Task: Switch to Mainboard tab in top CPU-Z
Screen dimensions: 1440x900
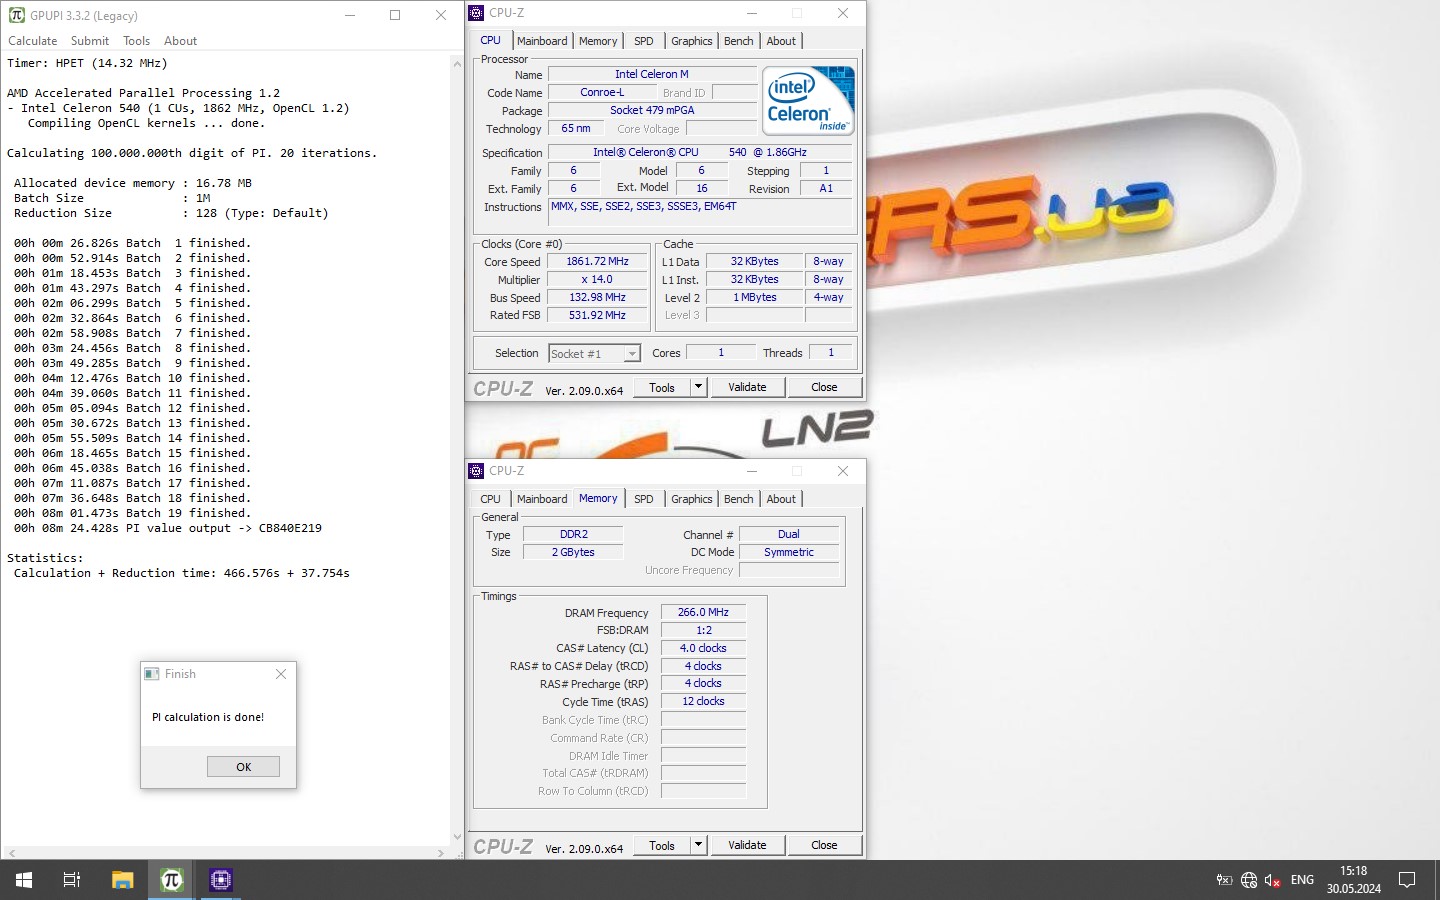Action: (542, 41)
